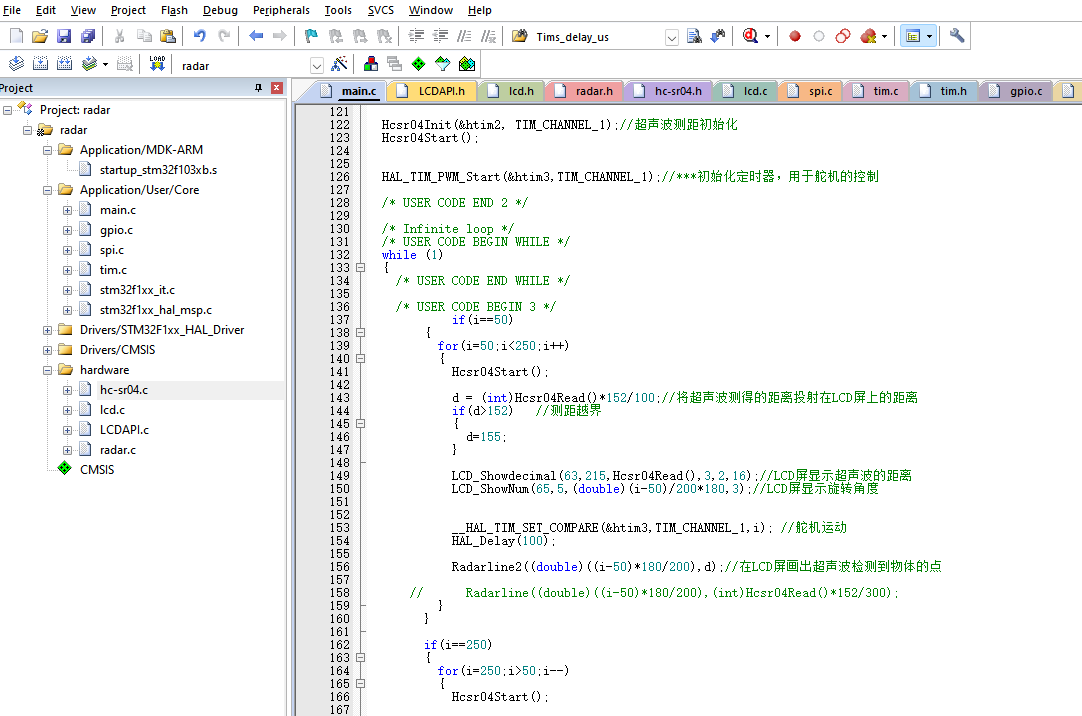
Task: Click the Find in Files binoculars-folder icon
Action: point(520,36)
